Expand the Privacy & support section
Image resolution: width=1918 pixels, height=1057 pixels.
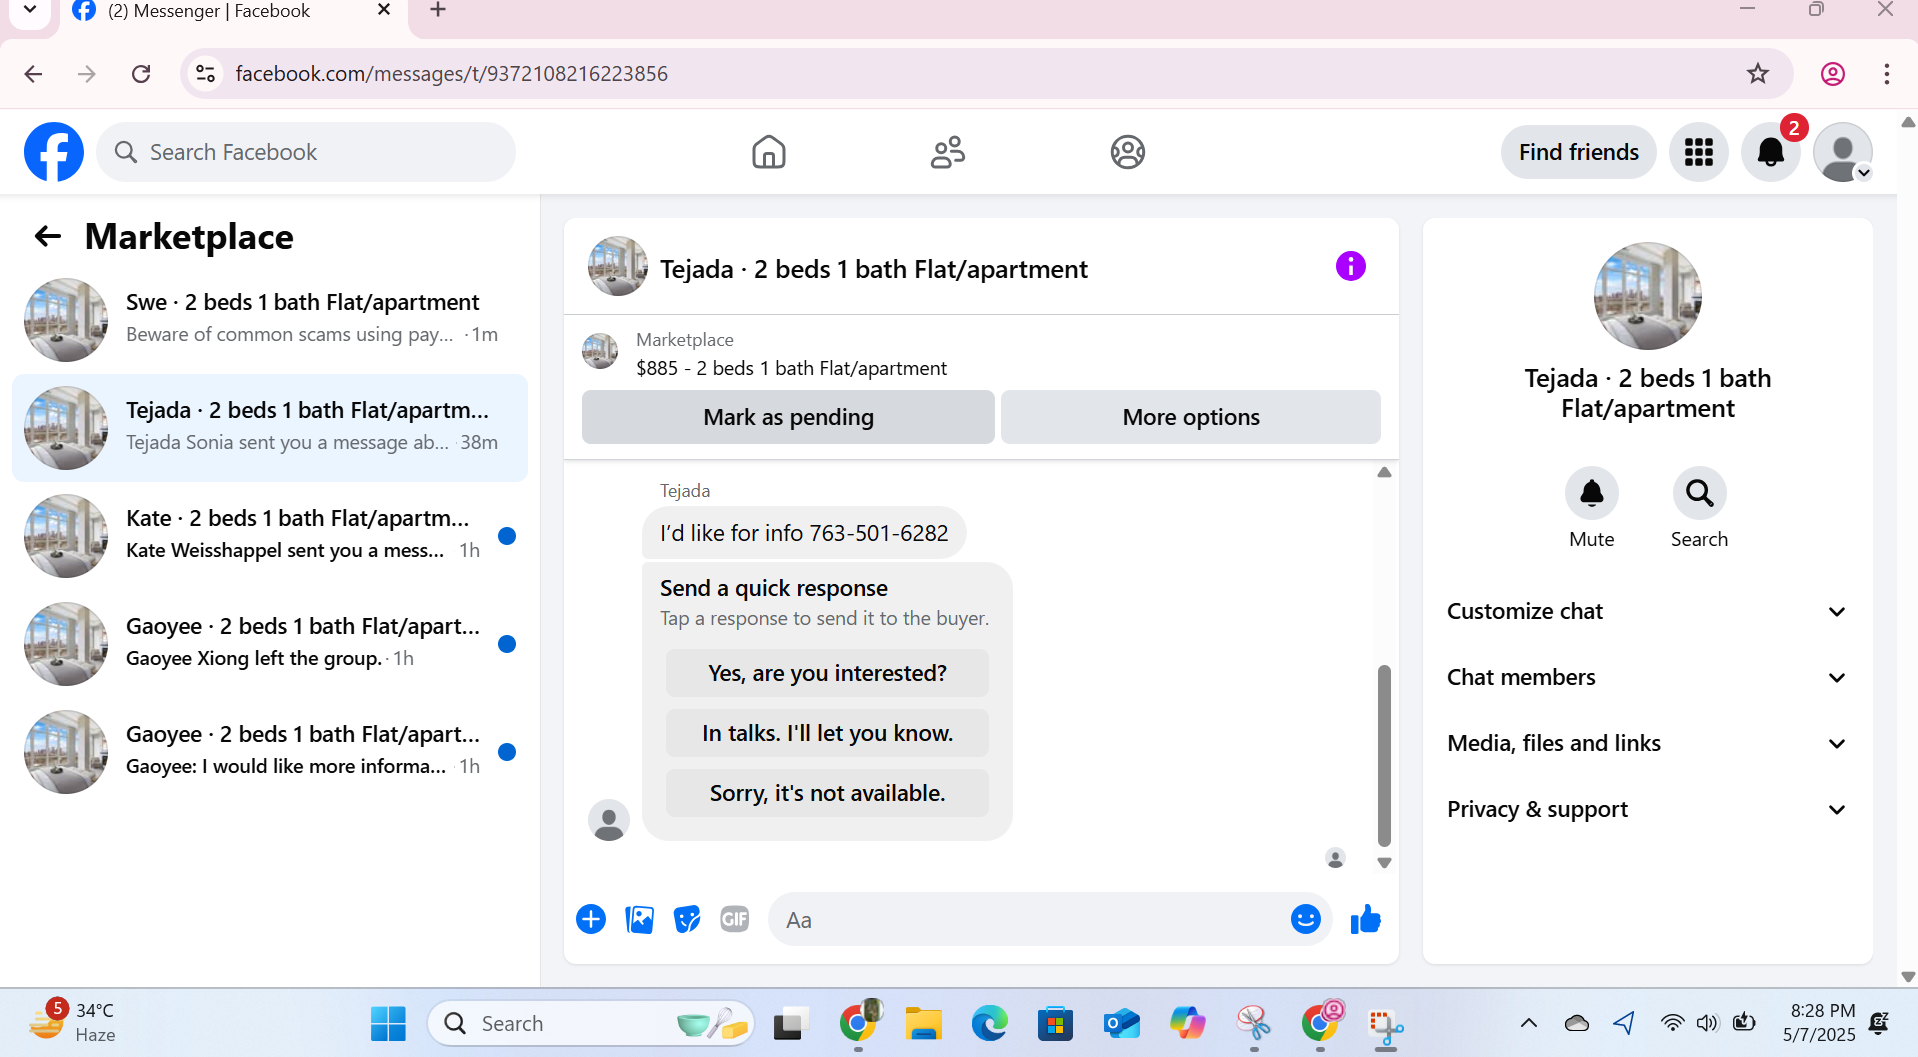[x=1647, y=809]
